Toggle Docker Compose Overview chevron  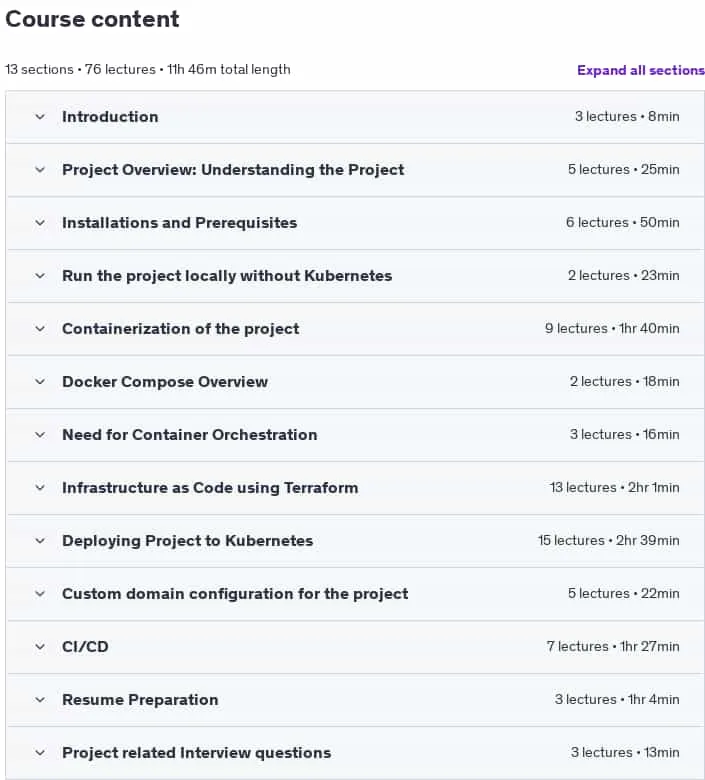point(40,382)
